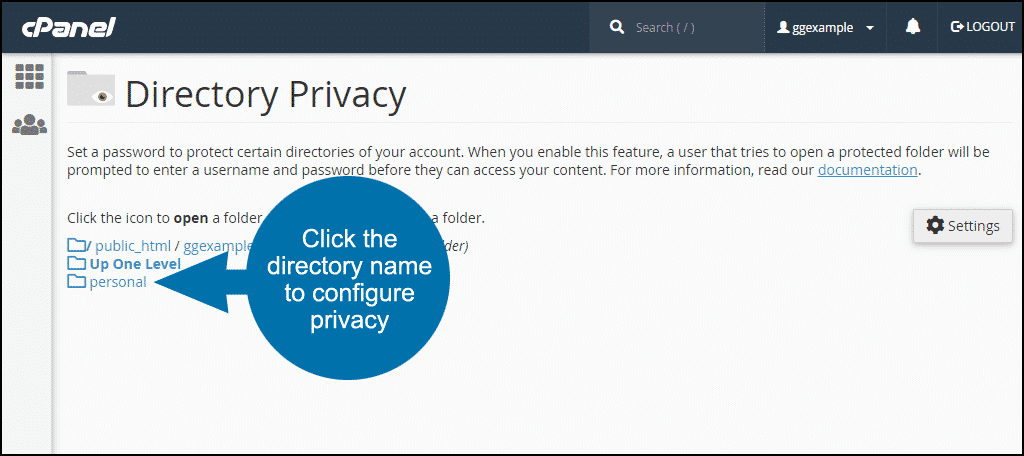
Task: Select public_html in the breadcrumb path
Action: point(133,246)
